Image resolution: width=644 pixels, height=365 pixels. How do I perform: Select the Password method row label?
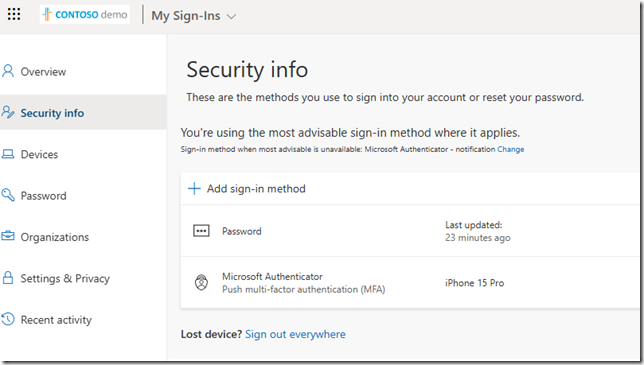242,232
